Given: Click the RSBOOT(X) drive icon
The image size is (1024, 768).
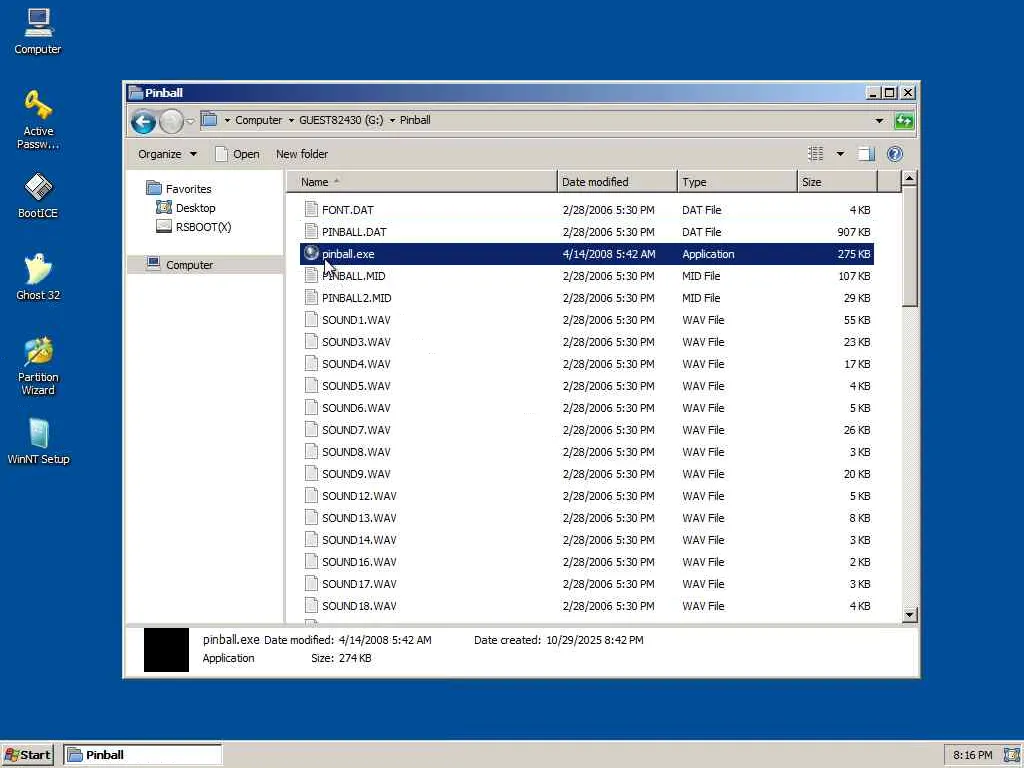Looking at the screenshot, I should tap(164, 227).
